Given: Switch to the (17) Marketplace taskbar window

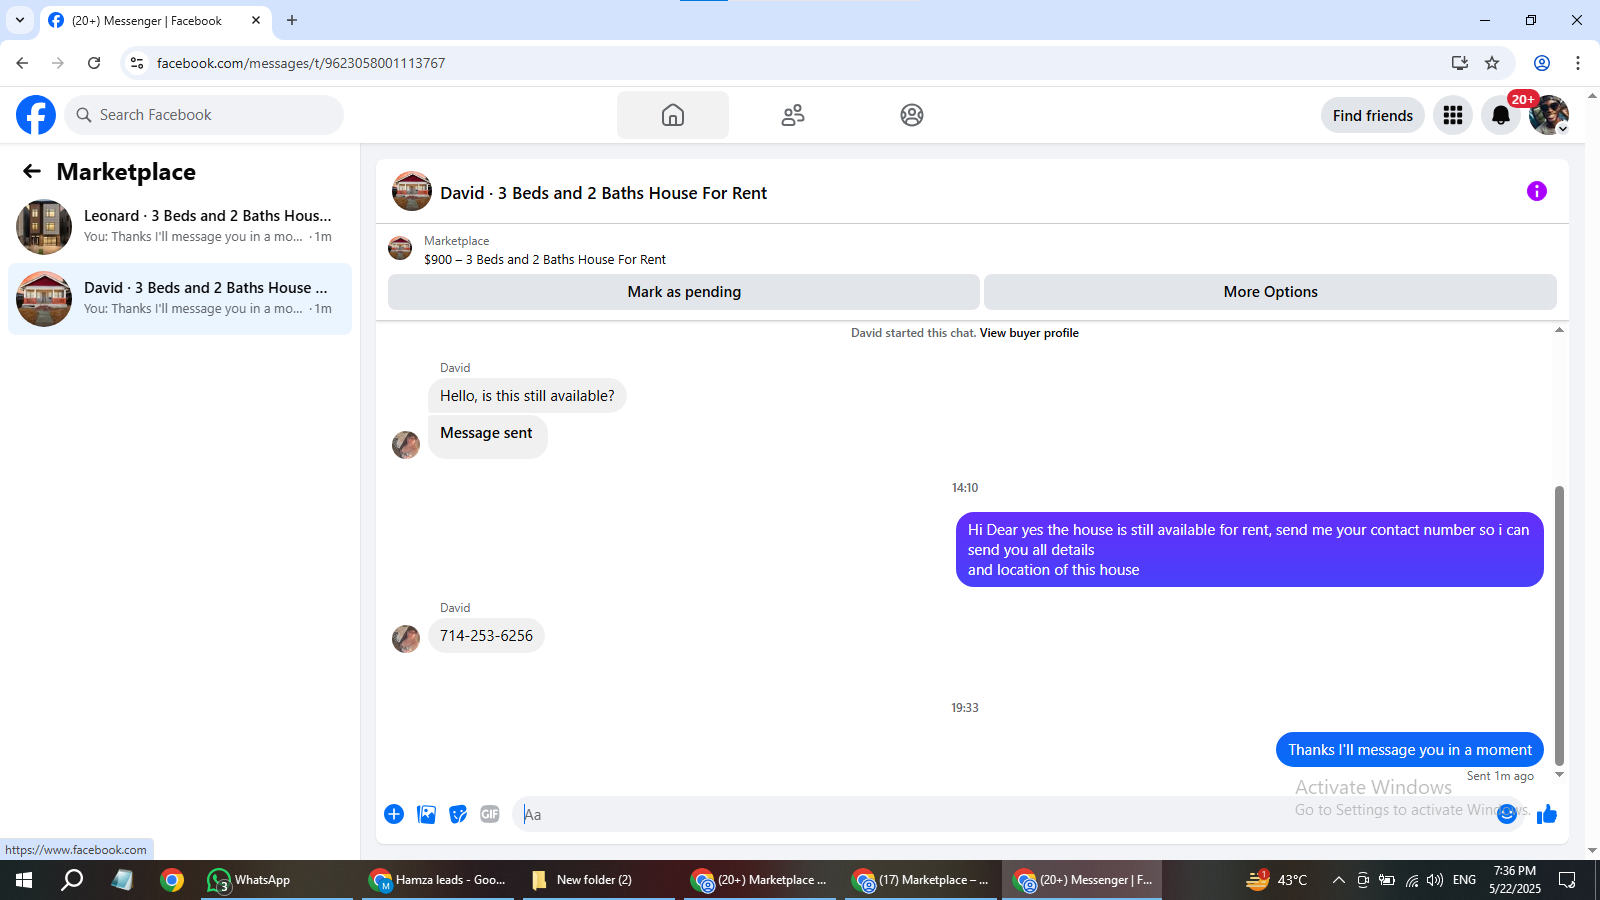Looking at the screenshot, I should 920,880.
